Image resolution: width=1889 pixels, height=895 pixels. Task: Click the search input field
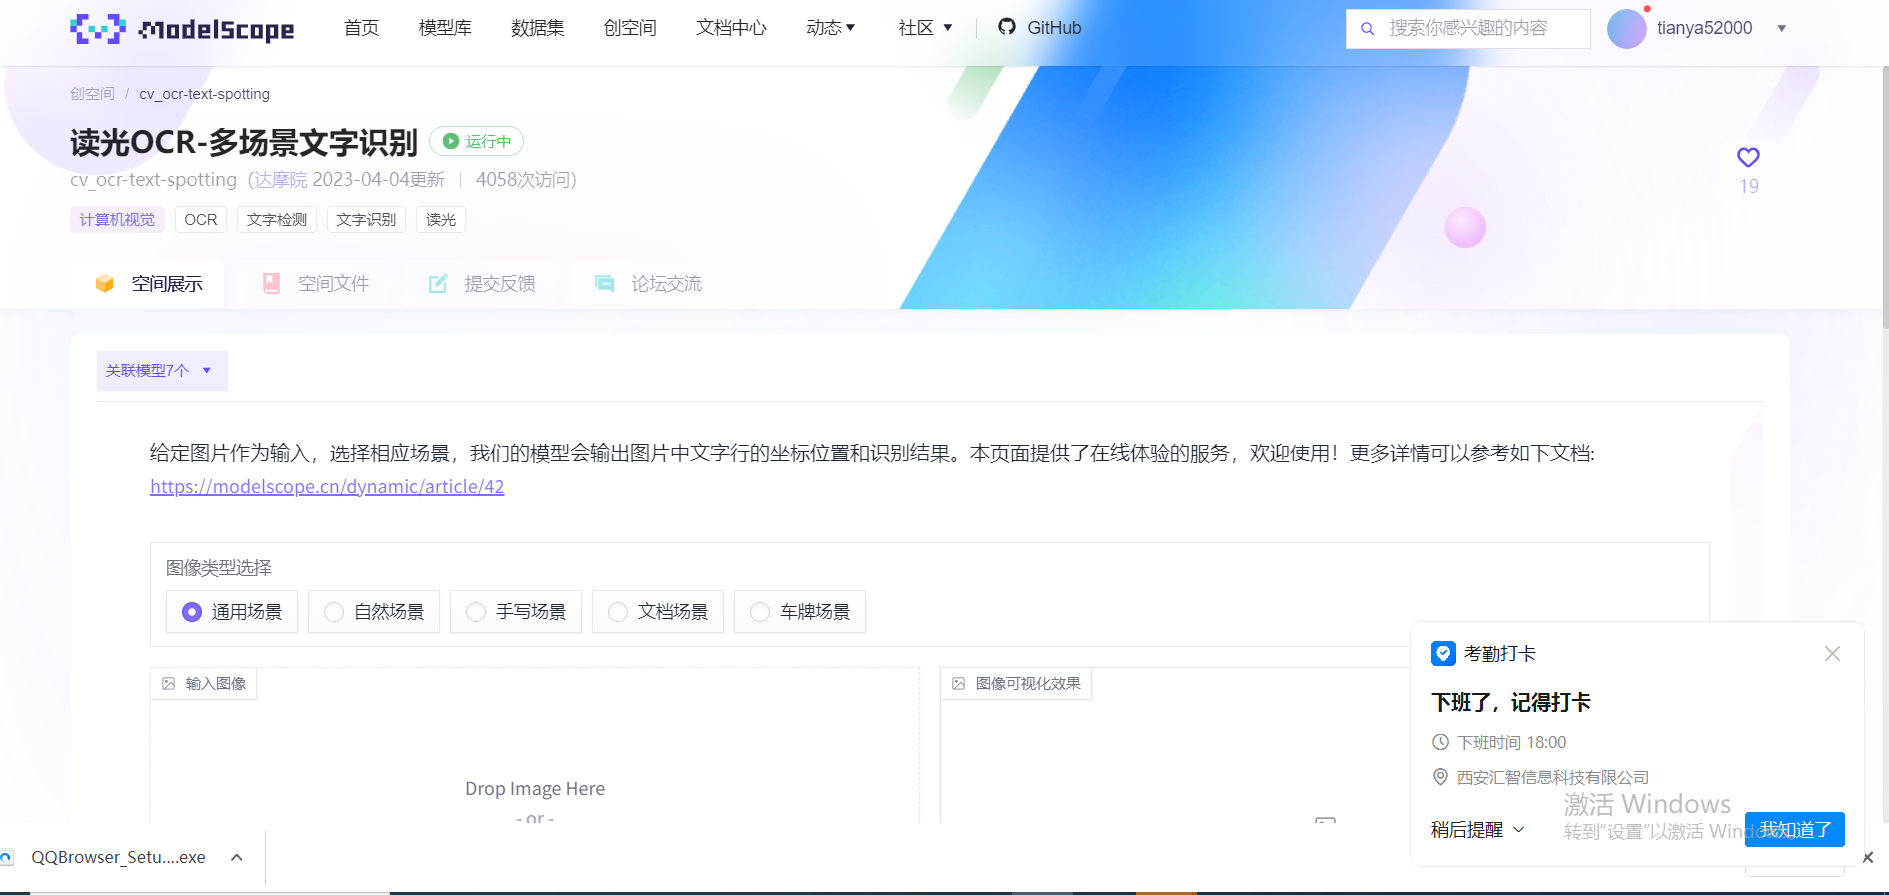[1468, 29]
